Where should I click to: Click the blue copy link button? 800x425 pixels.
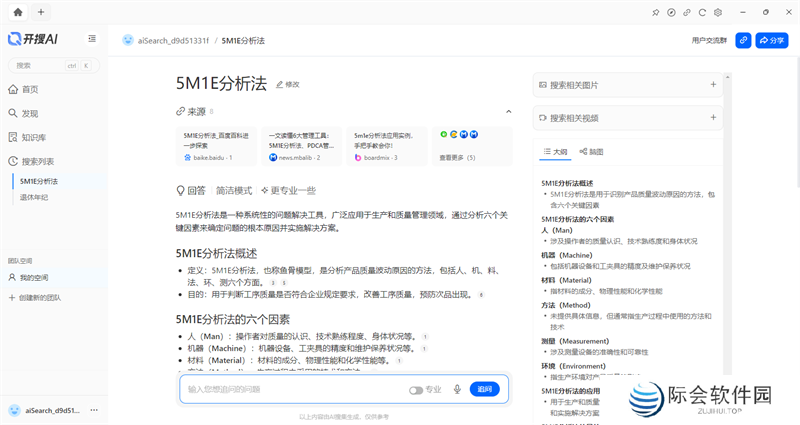coord(743,40)
